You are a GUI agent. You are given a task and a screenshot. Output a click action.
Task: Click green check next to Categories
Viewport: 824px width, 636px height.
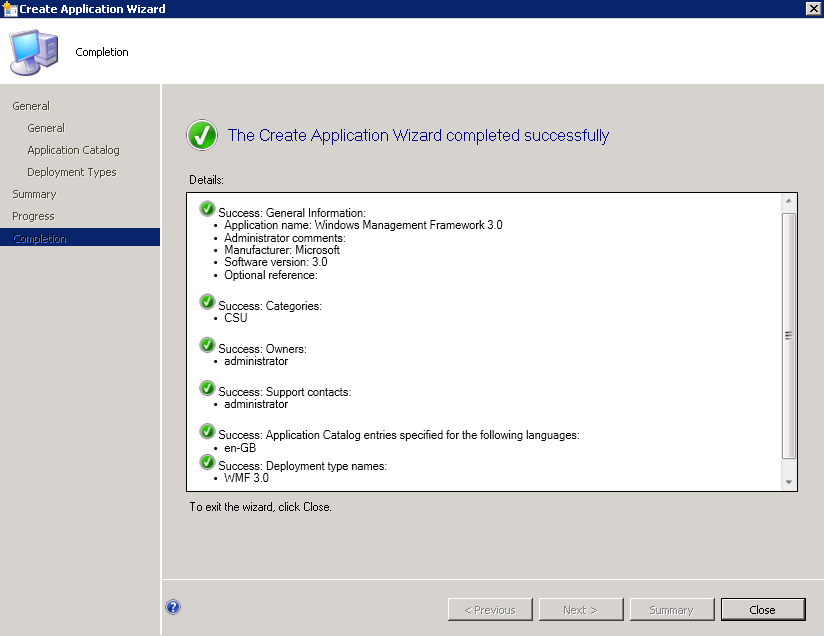[207, 302]
